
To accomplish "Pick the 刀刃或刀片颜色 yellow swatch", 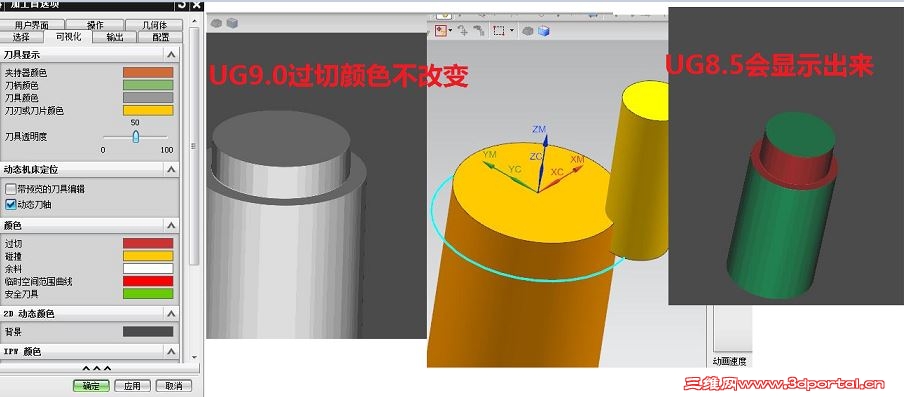I will pos(148,111).
